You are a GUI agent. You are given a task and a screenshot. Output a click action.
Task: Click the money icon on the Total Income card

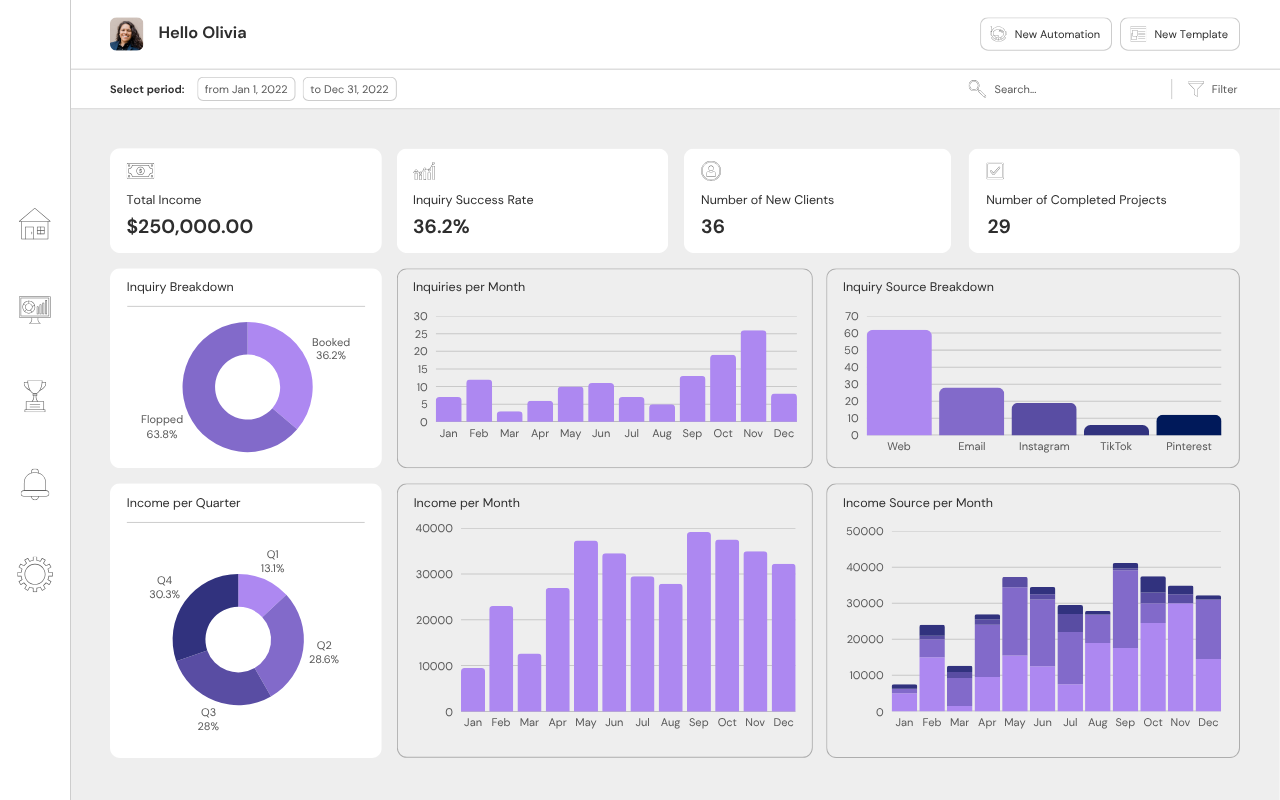(140, 170)
